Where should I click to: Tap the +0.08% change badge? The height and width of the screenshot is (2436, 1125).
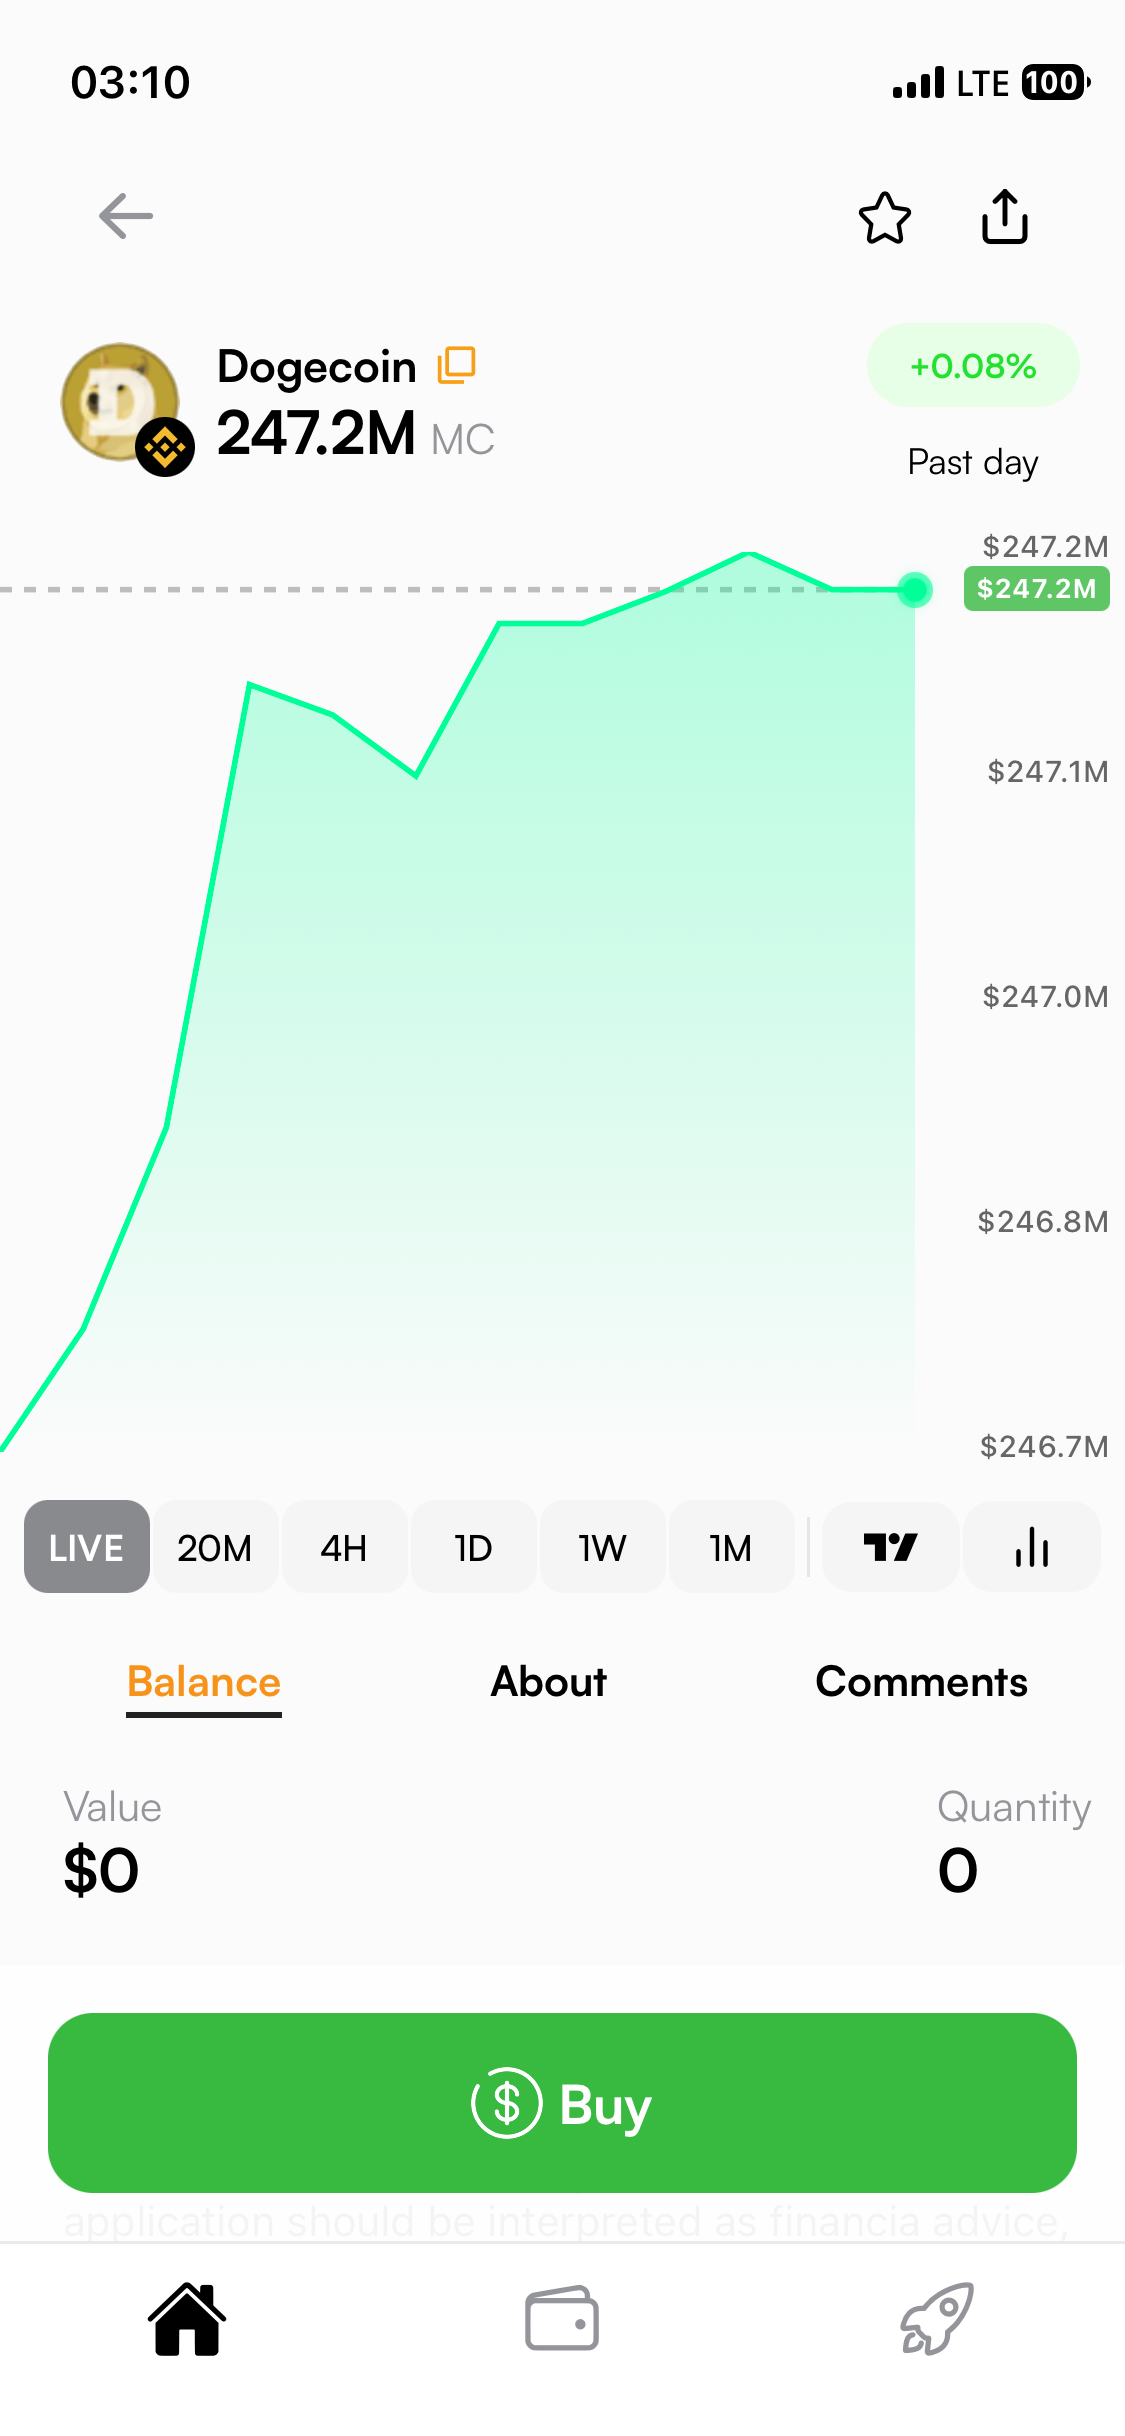click(973, 366)
